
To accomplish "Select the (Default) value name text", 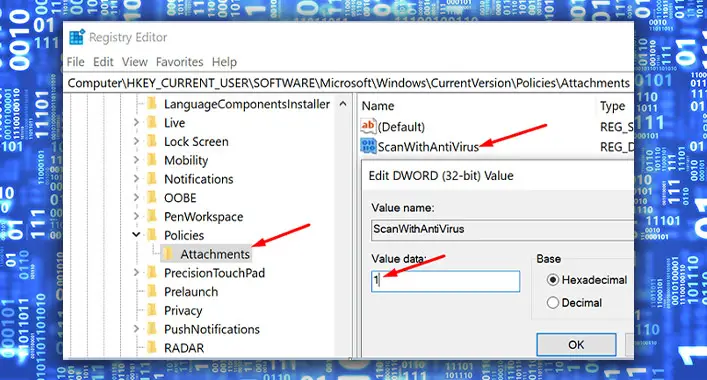I will click(x=401, y=127).
